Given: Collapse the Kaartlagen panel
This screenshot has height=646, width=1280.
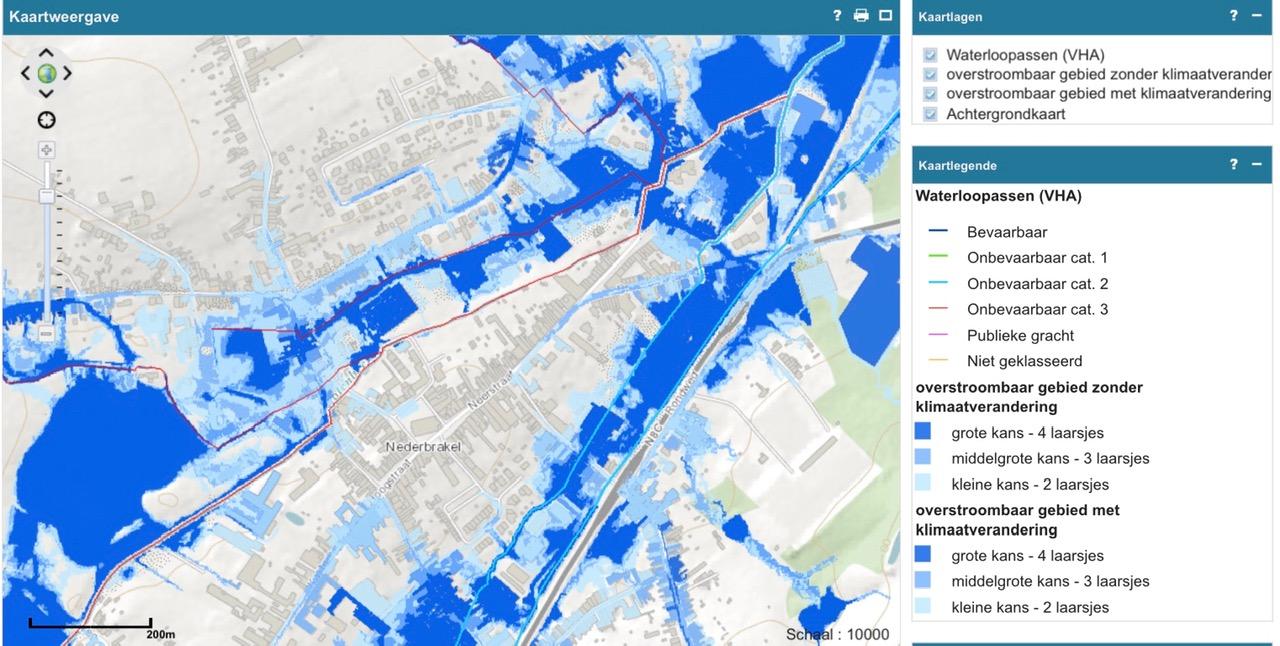Looking at the screenshot, I should pos(1257,16).
